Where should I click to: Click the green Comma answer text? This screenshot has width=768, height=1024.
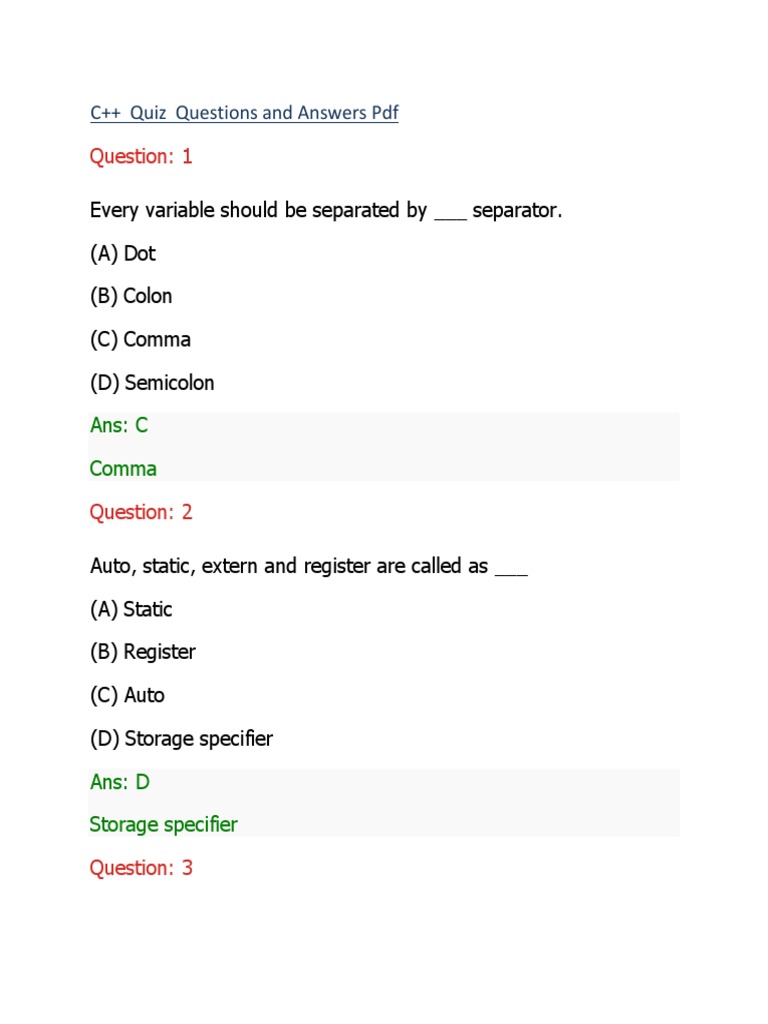123,469
